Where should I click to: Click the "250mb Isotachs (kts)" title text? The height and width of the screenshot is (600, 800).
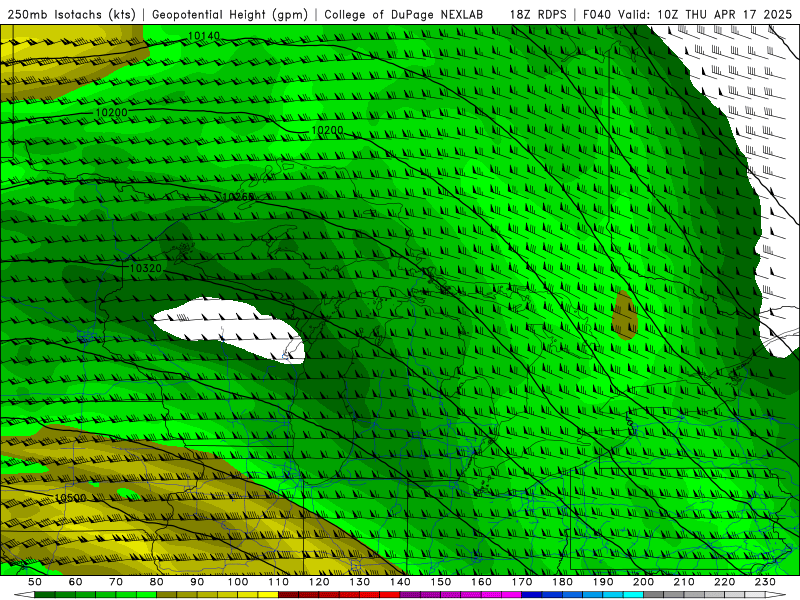(71, 15)
